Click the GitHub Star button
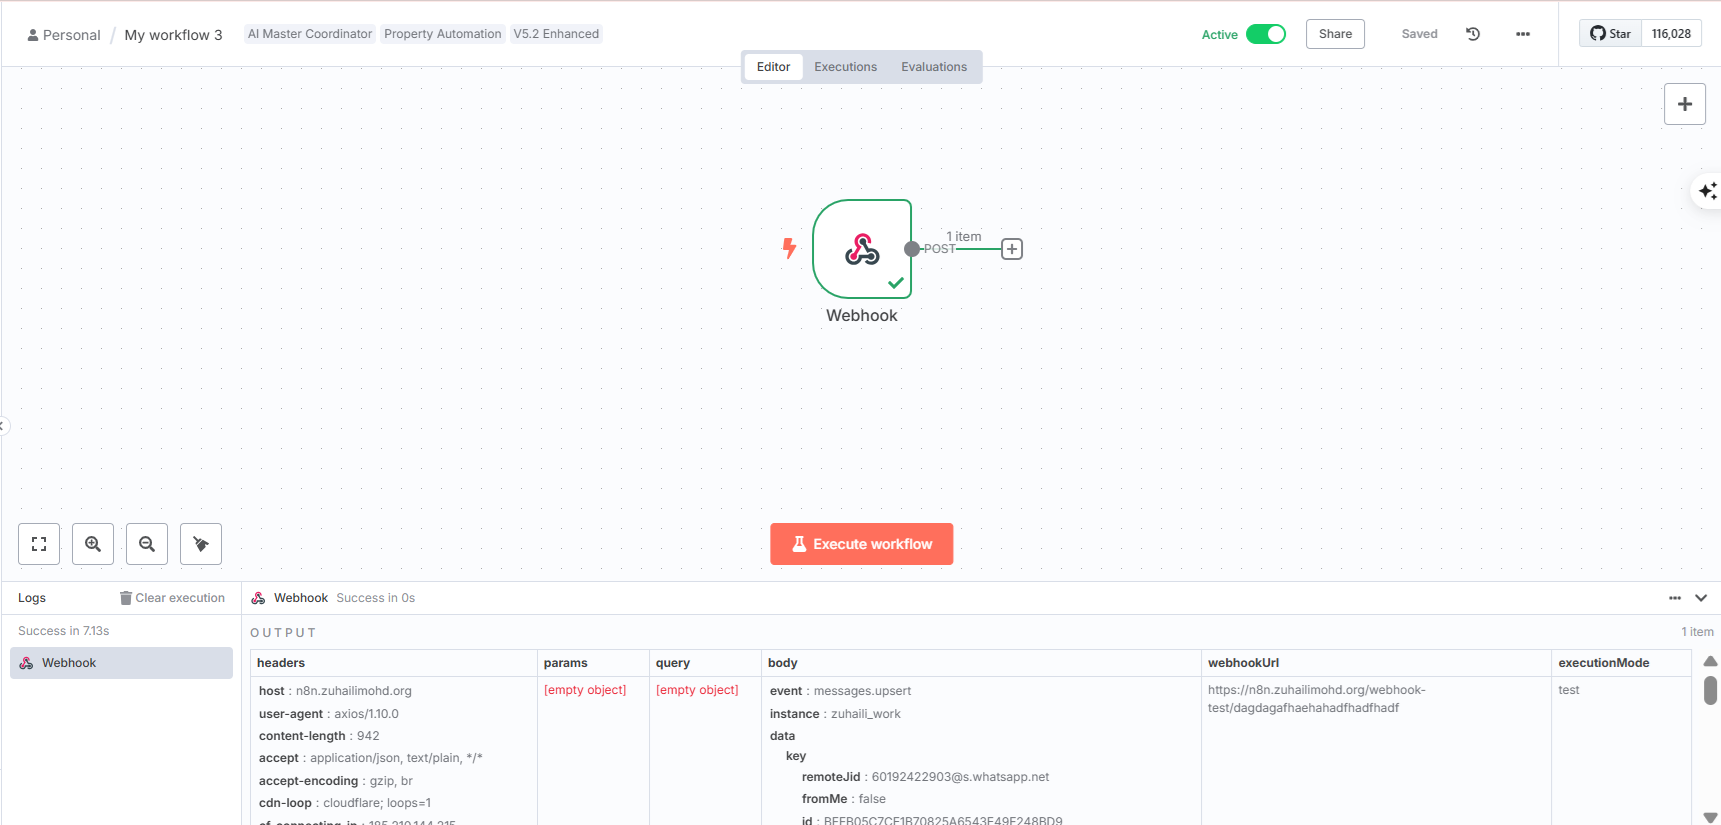 (1610, 34)
